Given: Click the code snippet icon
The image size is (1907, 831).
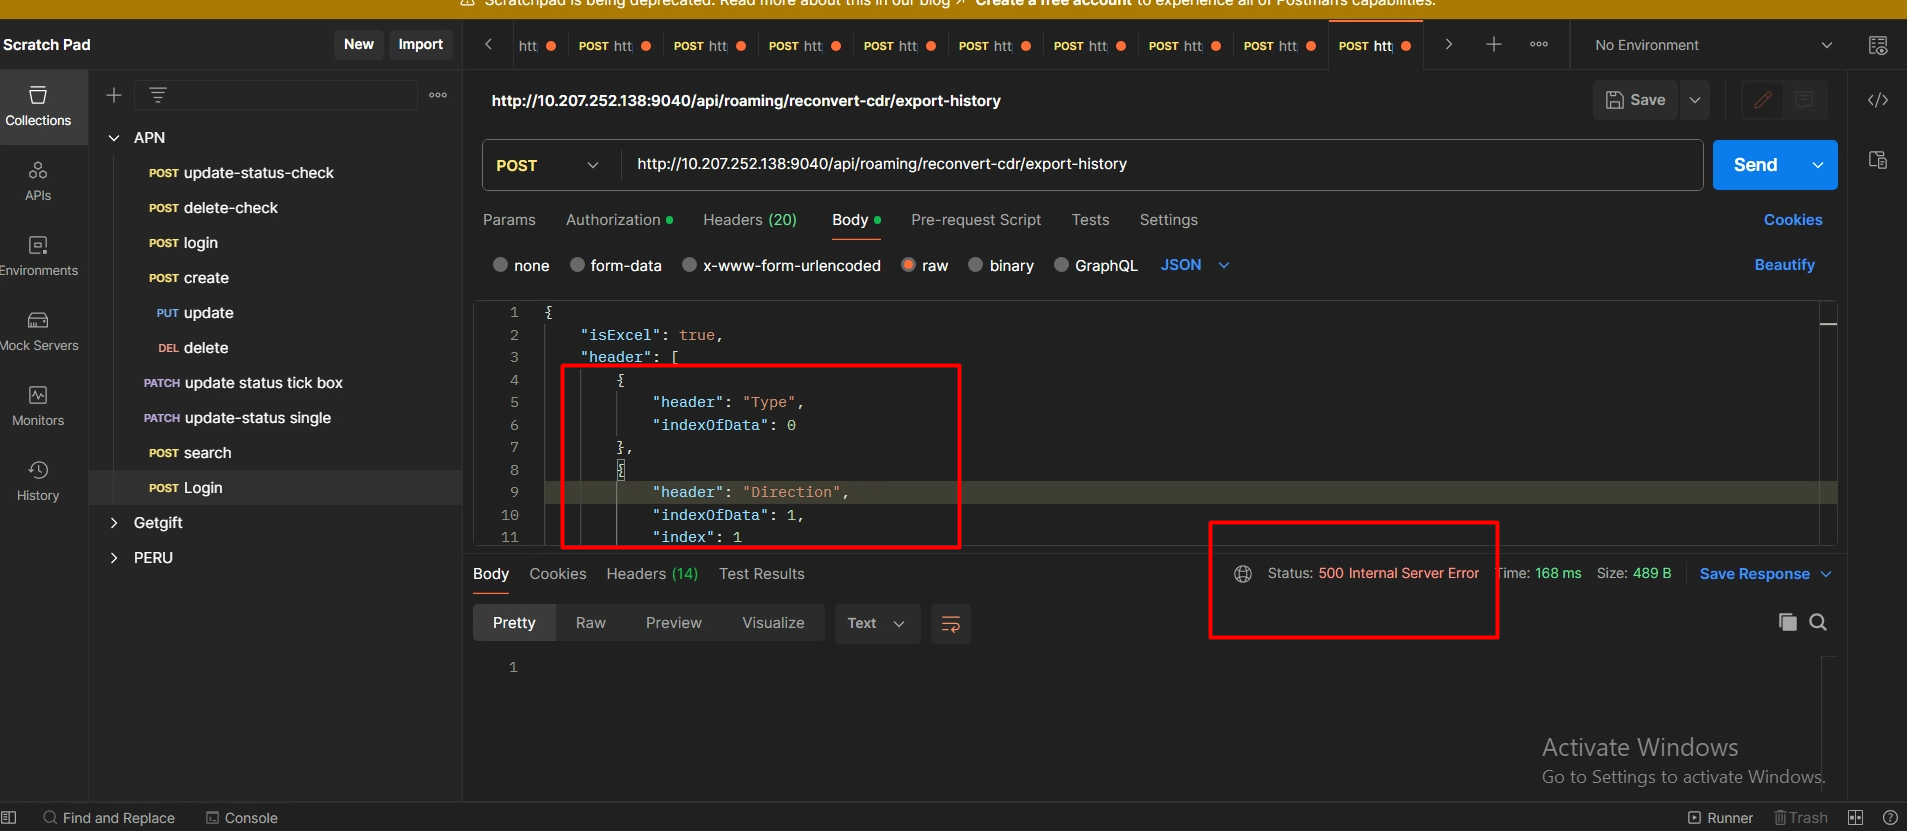Looking at the screenshot, I should pos(1877,100).
